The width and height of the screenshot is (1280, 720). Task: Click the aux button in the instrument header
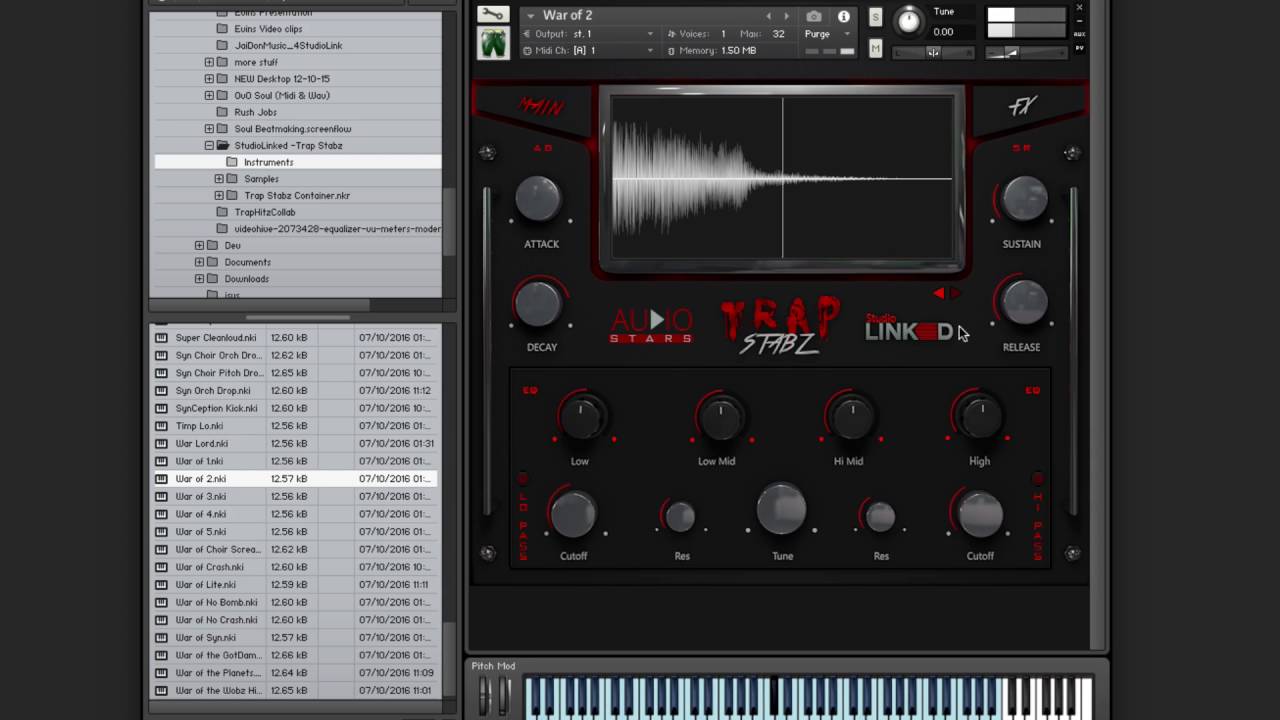tap(1079, 33)
